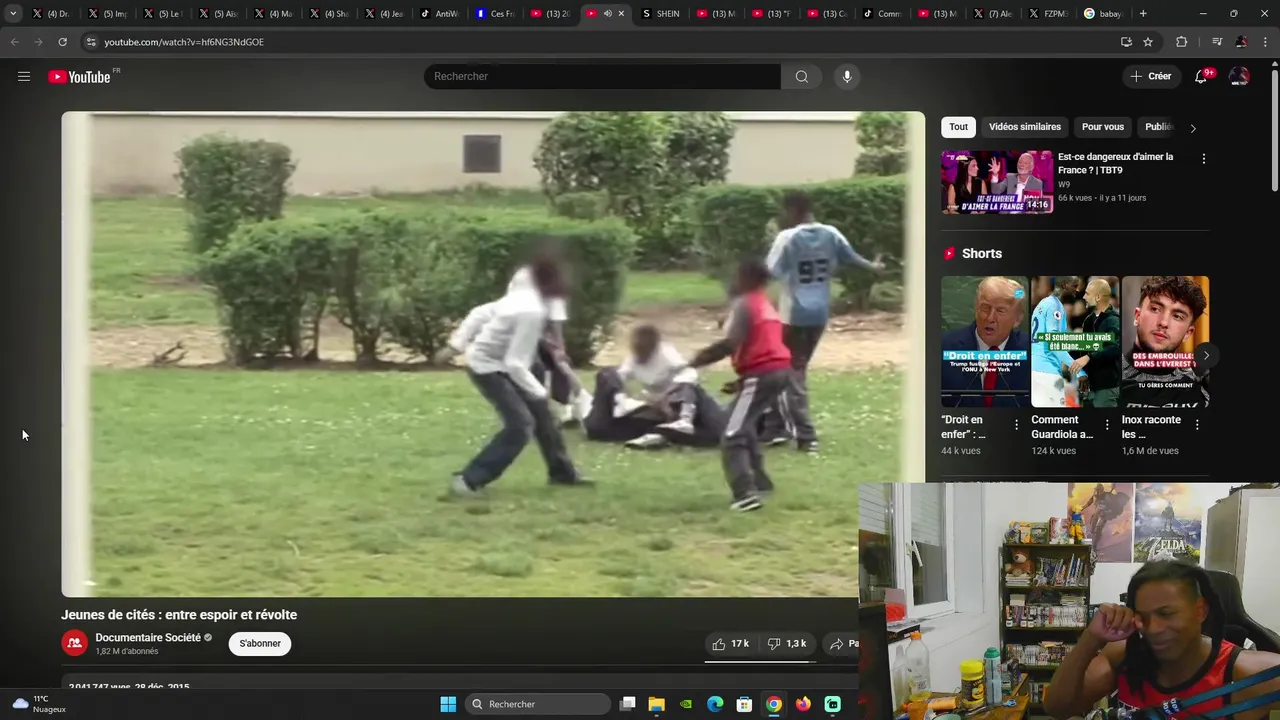Click the taskbar Rechercher search box
Image resolution: width=1280 pixels, height=720 pixels.
click(538, 704)
